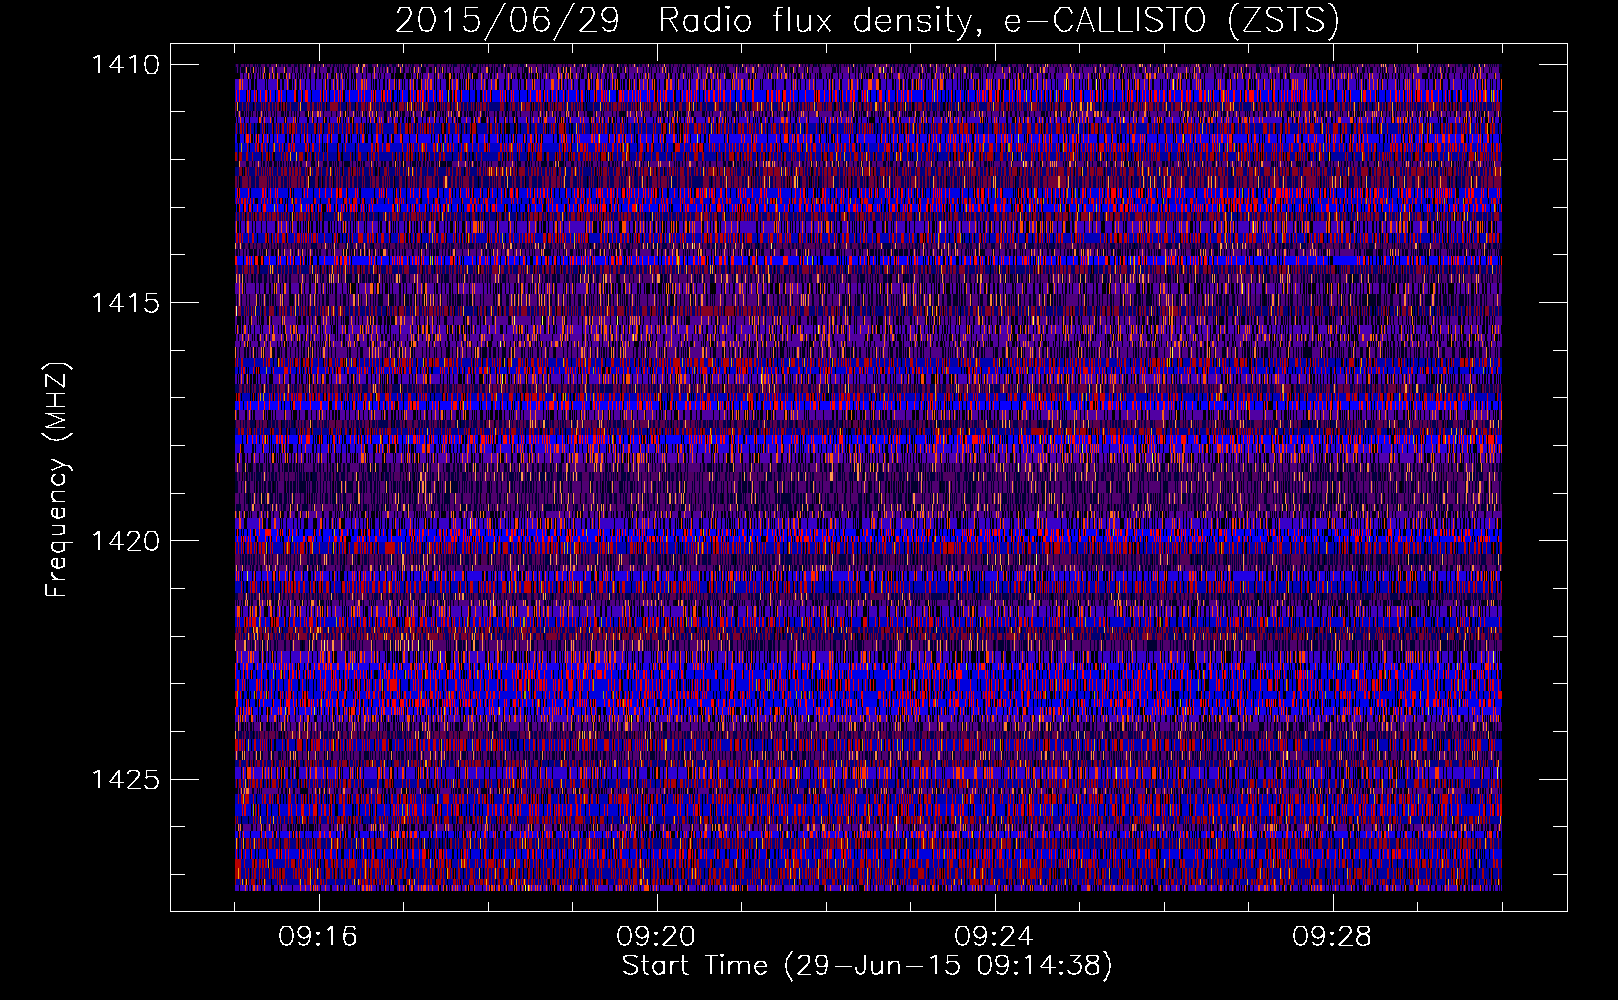Click the '1410' frequency axis label
This screenshot has height=1000, width=1618.
coord(125,65)
